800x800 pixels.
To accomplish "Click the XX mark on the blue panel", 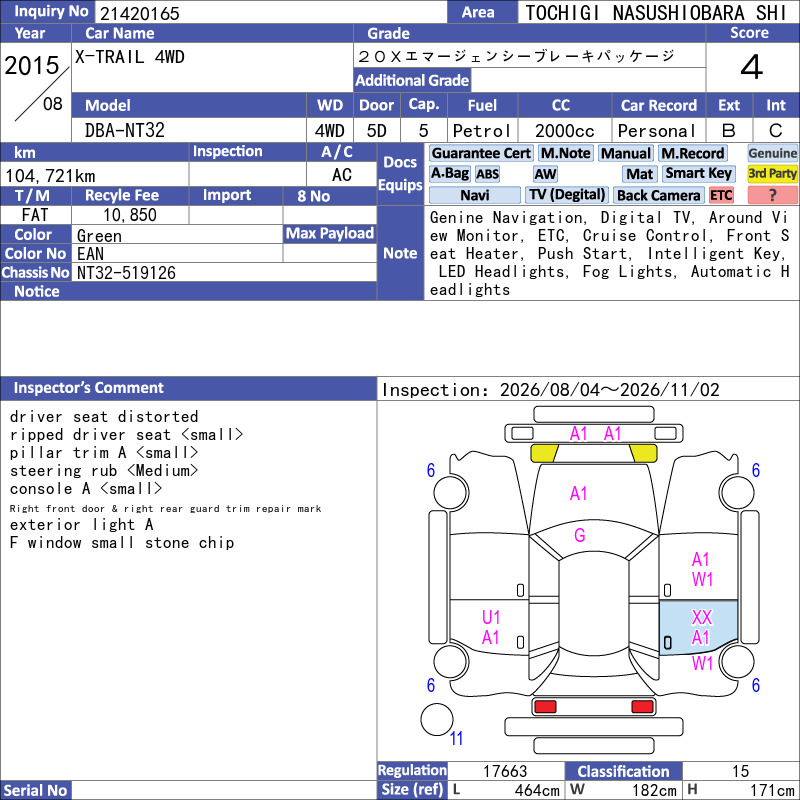I will pyautogui.click(x=702, y=617).
